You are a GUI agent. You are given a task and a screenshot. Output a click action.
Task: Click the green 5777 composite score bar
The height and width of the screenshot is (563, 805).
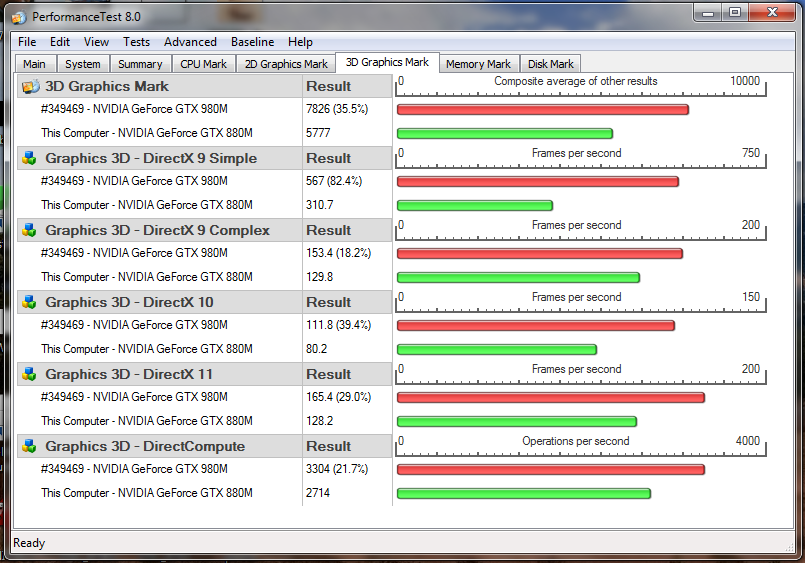505,133
